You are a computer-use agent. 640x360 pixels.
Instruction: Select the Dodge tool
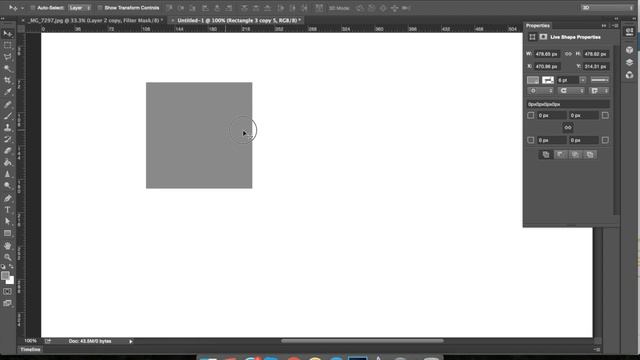(x=8, y=186)
